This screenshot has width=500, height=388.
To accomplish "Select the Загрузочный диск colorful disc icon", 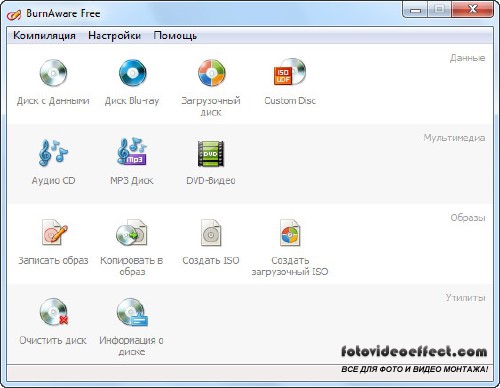I will (x=211, y=73).
